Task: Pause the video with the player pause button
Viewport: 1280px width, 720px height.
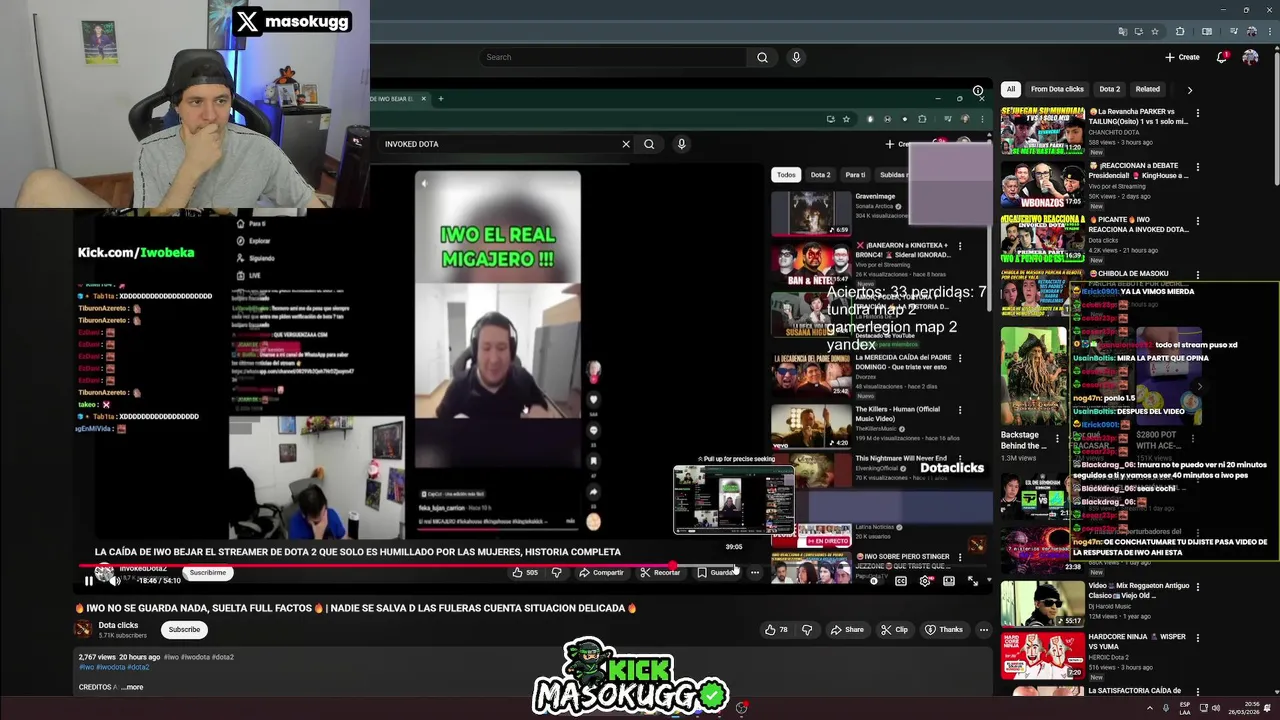Action: pyautogui.click(x=88, y=581)
